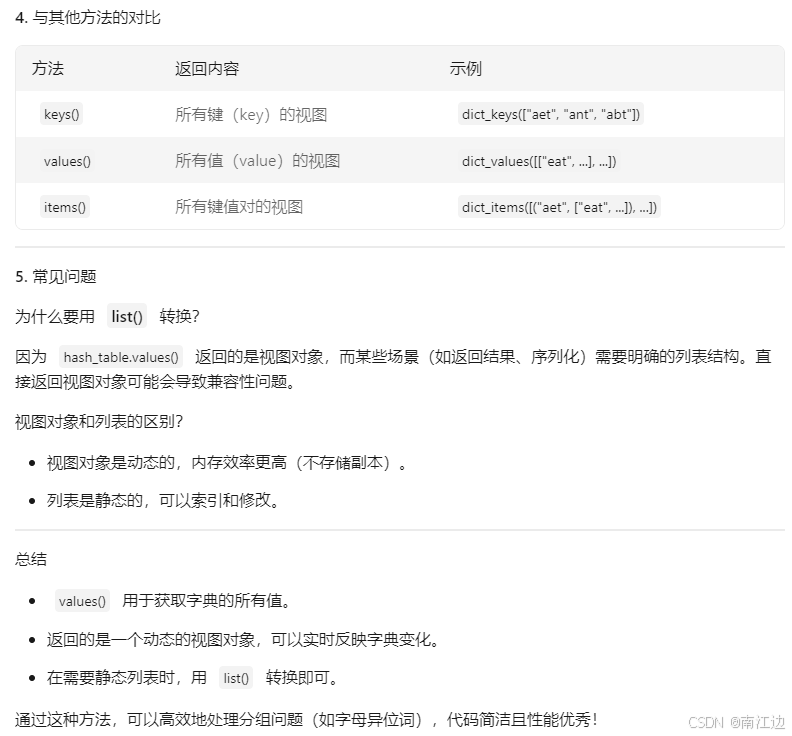Click the heading '5. 常见问题'
The height and width of the screenshot is (736, 792).
56,277
